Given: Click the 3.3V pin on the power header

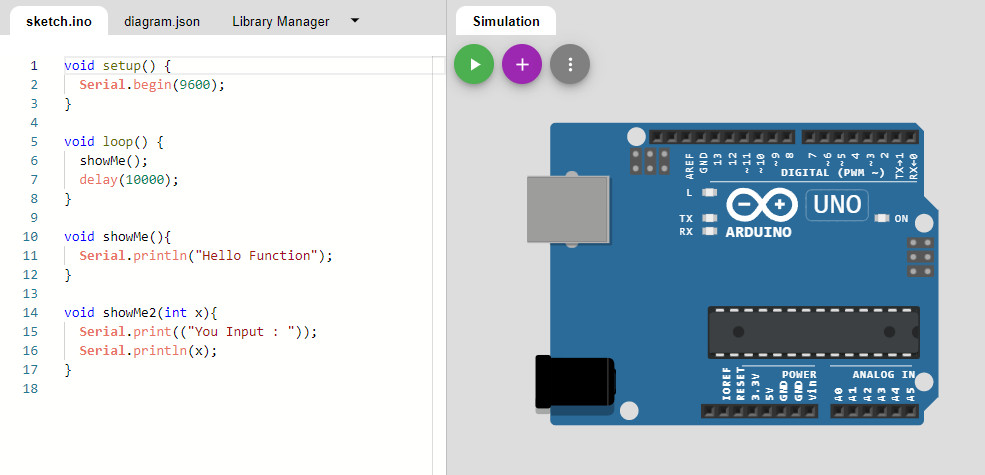Looking at the screenshot, I should pyautogui.click(x=752, y=412).
